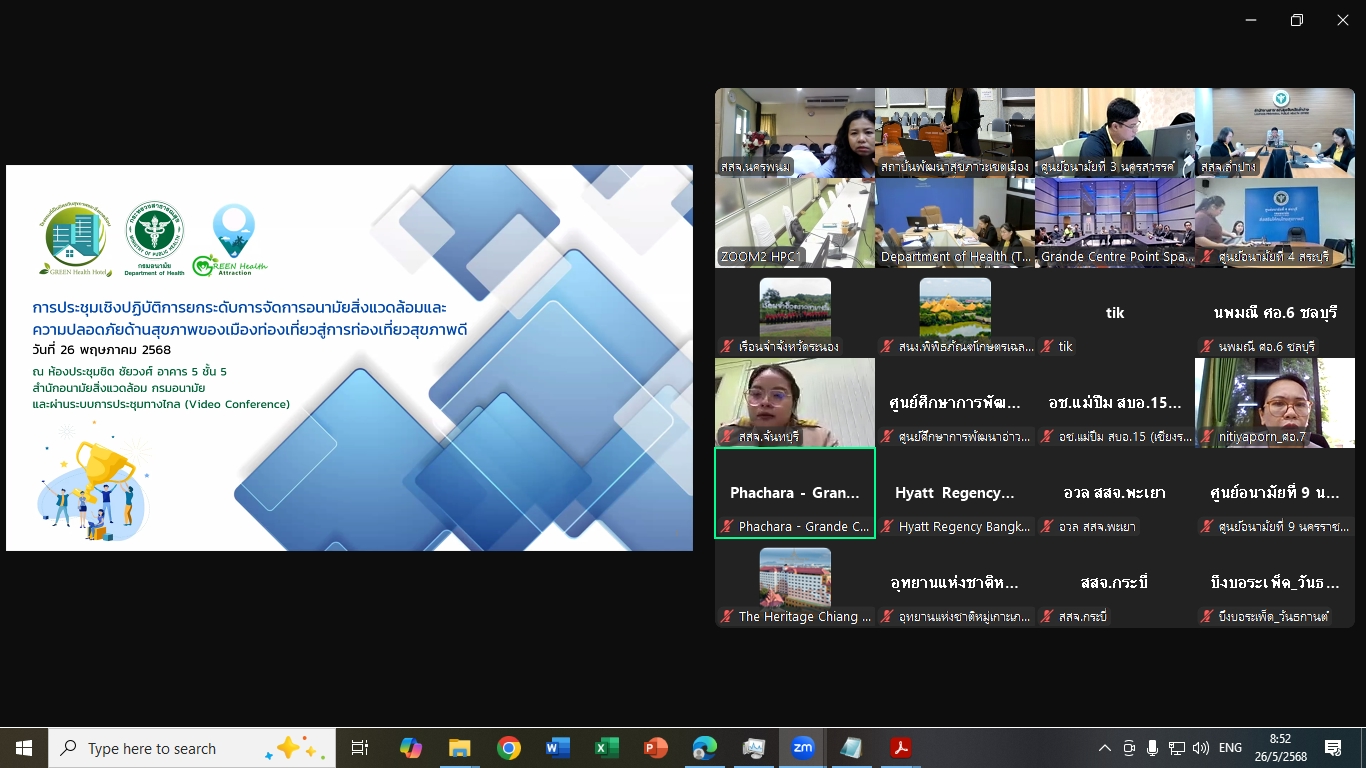The height and width of the screenshot is (768, 1366).
Task: Open Task View in the taskbar
Action: (360, 748)
